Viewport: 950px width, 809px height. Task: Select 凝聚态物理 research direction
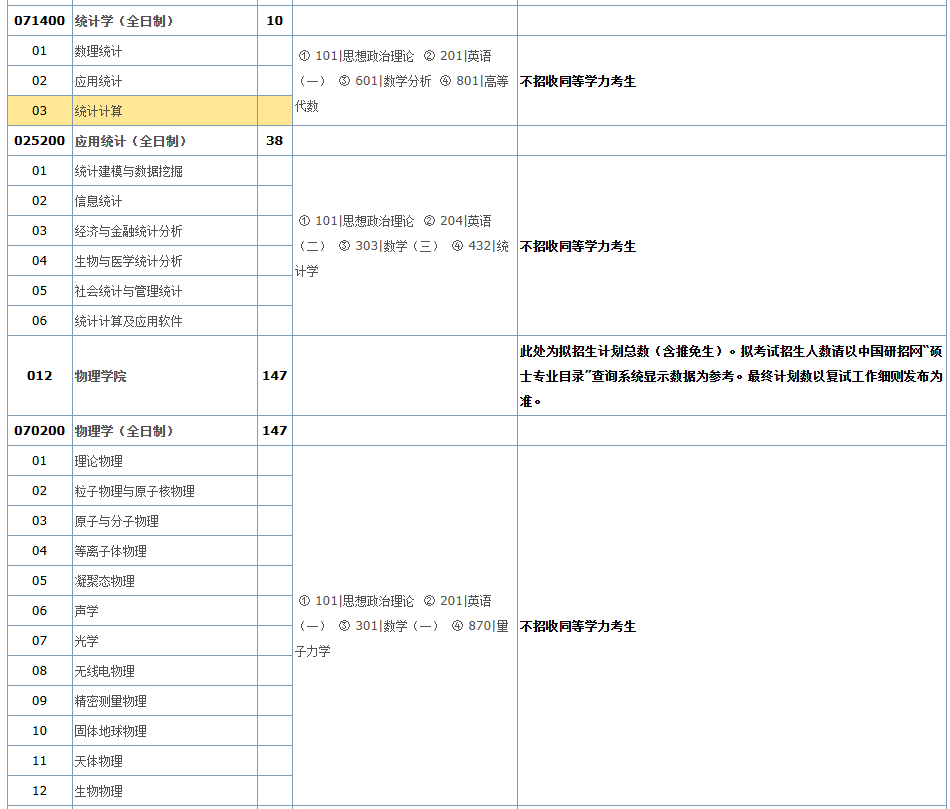click(104, 581)
